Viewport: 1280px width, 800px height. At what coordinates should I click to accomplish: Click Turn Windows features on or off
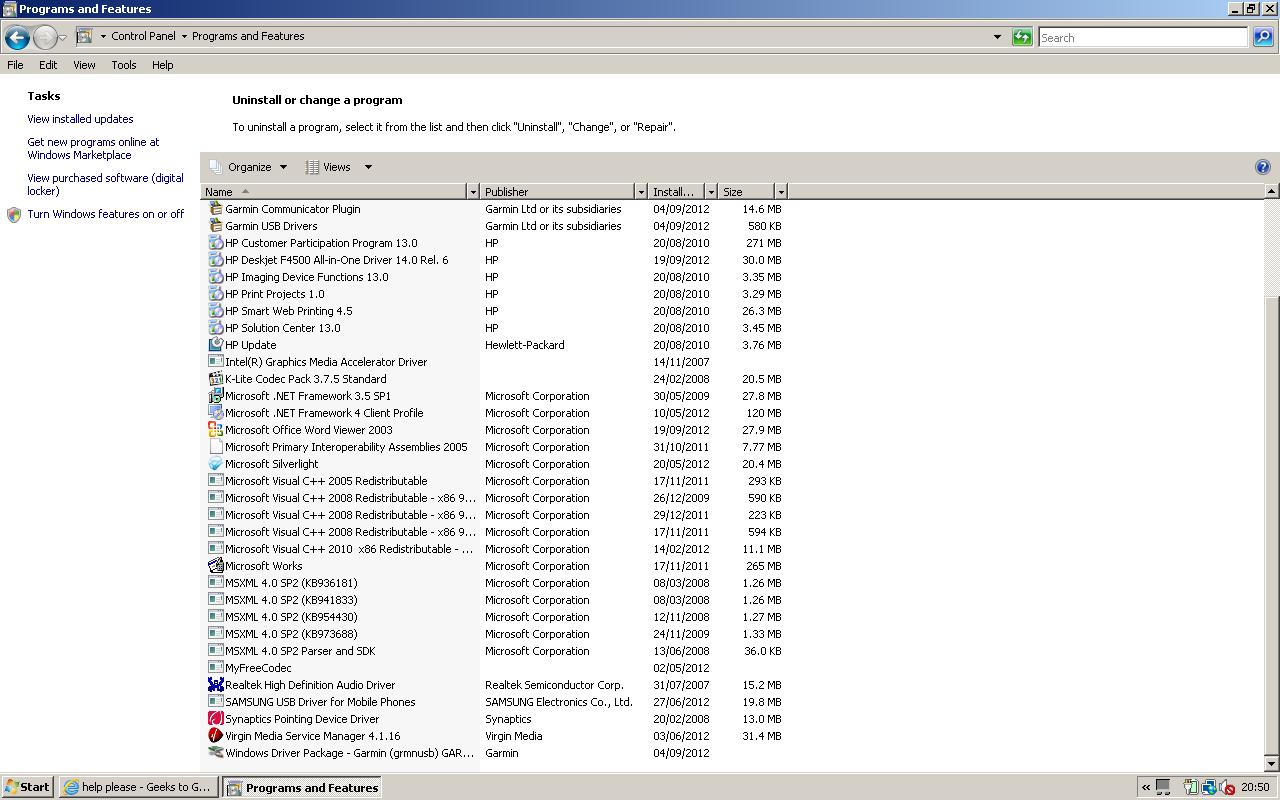click(105, 214)
